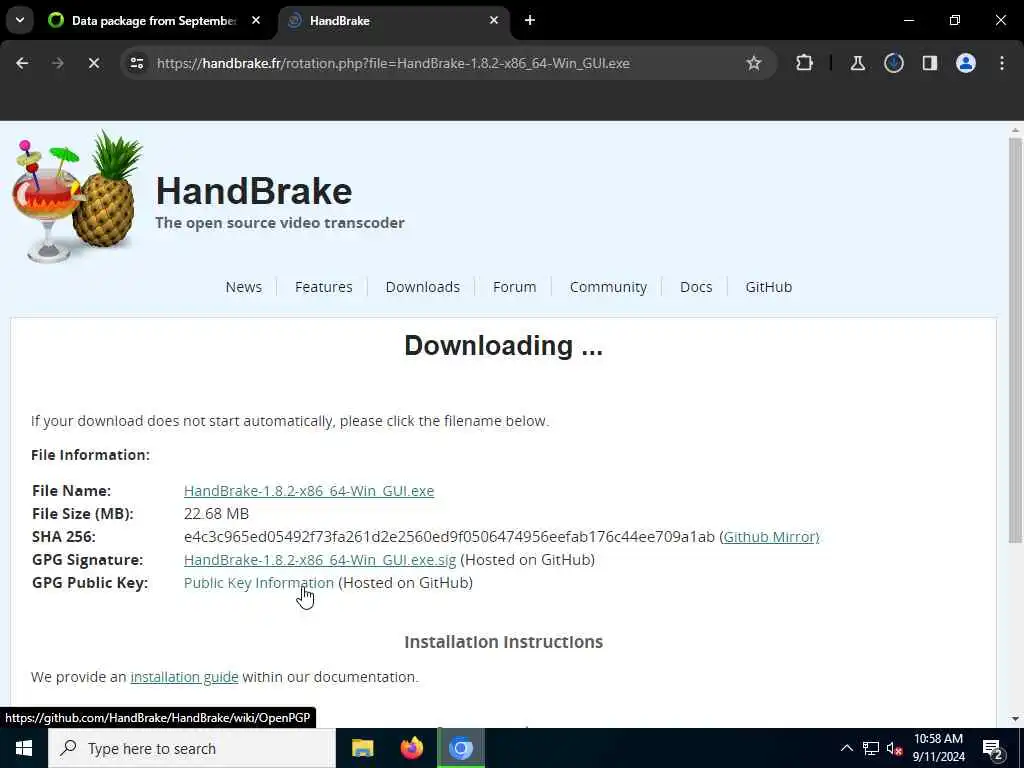Open Firefox from the taskbar
Image resolution: width=1024 pixels, height=768 pixels.
(411, 748)
